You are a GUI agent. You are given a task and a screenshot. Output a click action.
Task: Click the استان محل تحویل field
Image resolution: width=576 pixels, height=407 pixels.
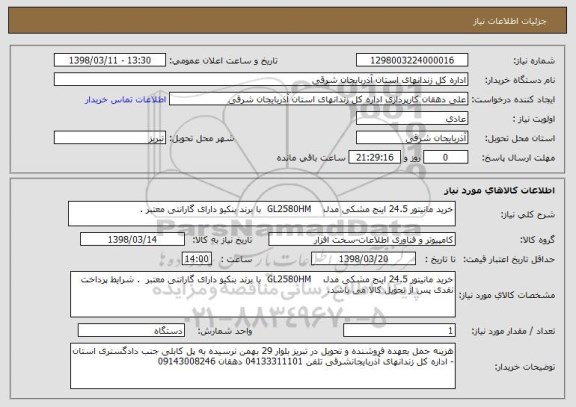pos(412,138)
